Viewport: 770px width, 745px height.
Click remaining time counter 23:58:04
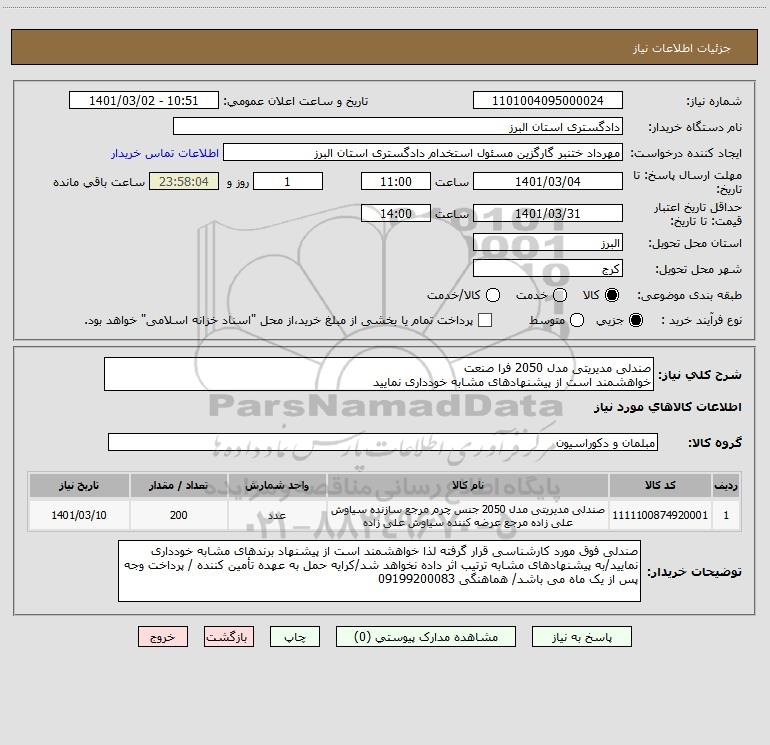(184, 181)
